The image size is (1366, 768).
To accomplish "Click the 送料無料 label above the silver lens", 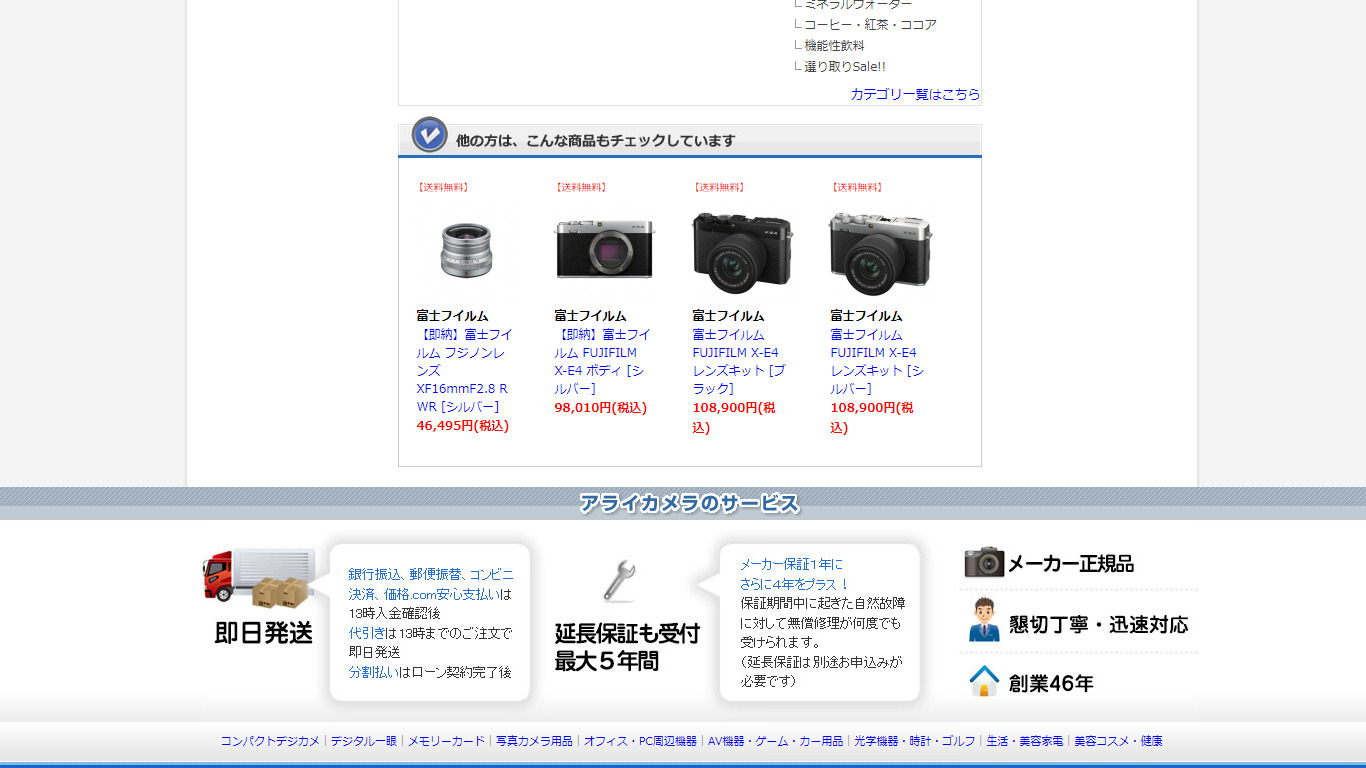I will pyautogui.click(x=443, y=187).
